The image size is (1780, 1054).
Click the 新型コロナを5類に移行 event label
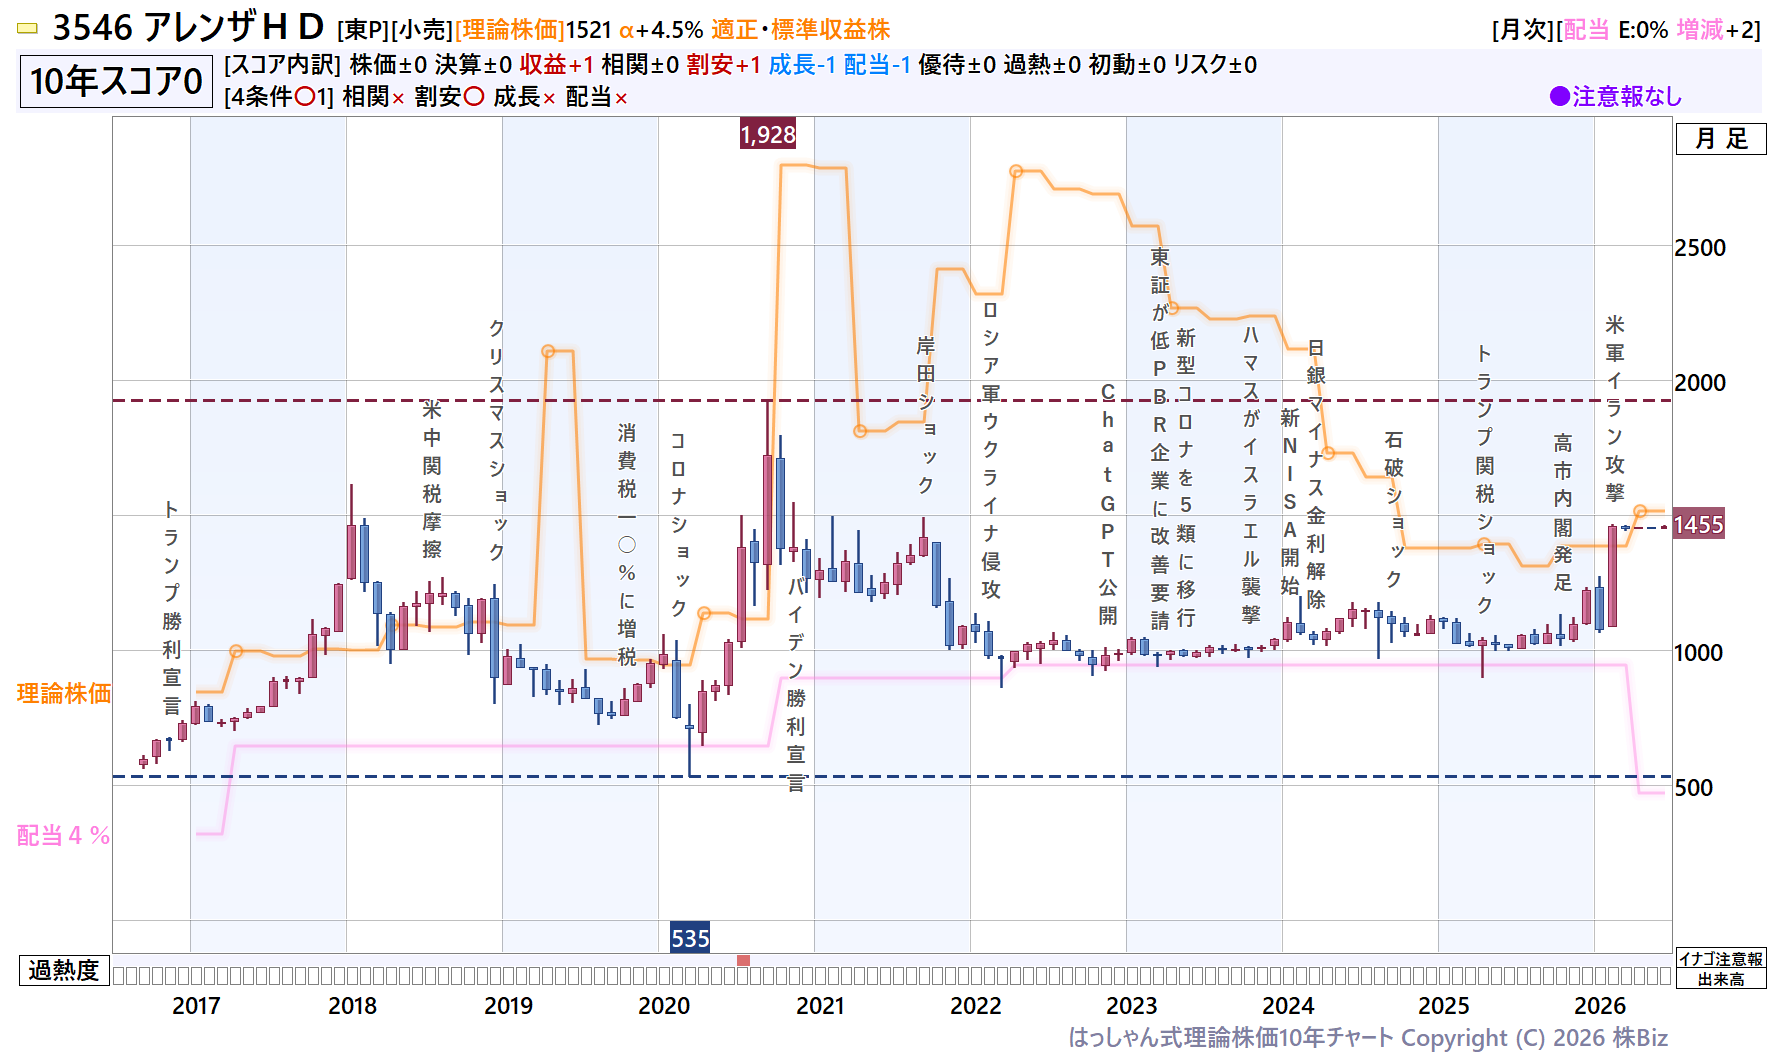pyautogui.click(x=1186, y=478)
